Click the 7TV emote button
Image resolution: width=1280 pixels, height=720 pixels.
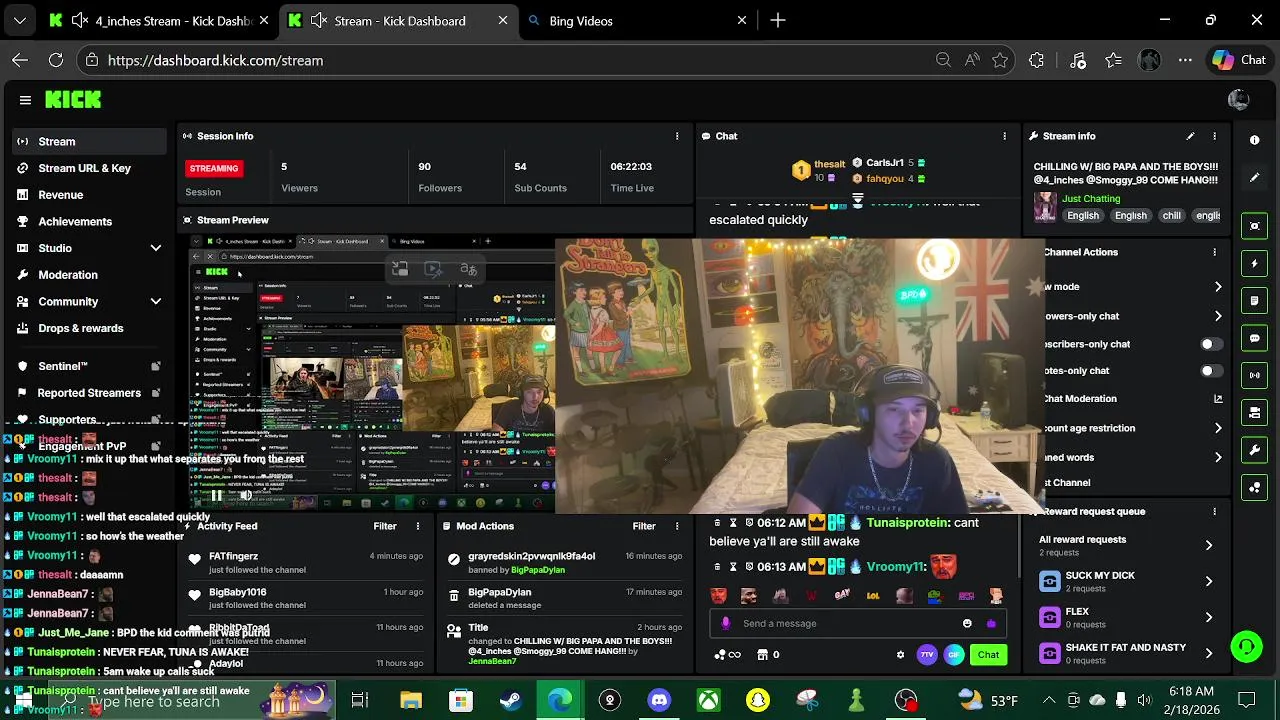click(x=927, y=655)
